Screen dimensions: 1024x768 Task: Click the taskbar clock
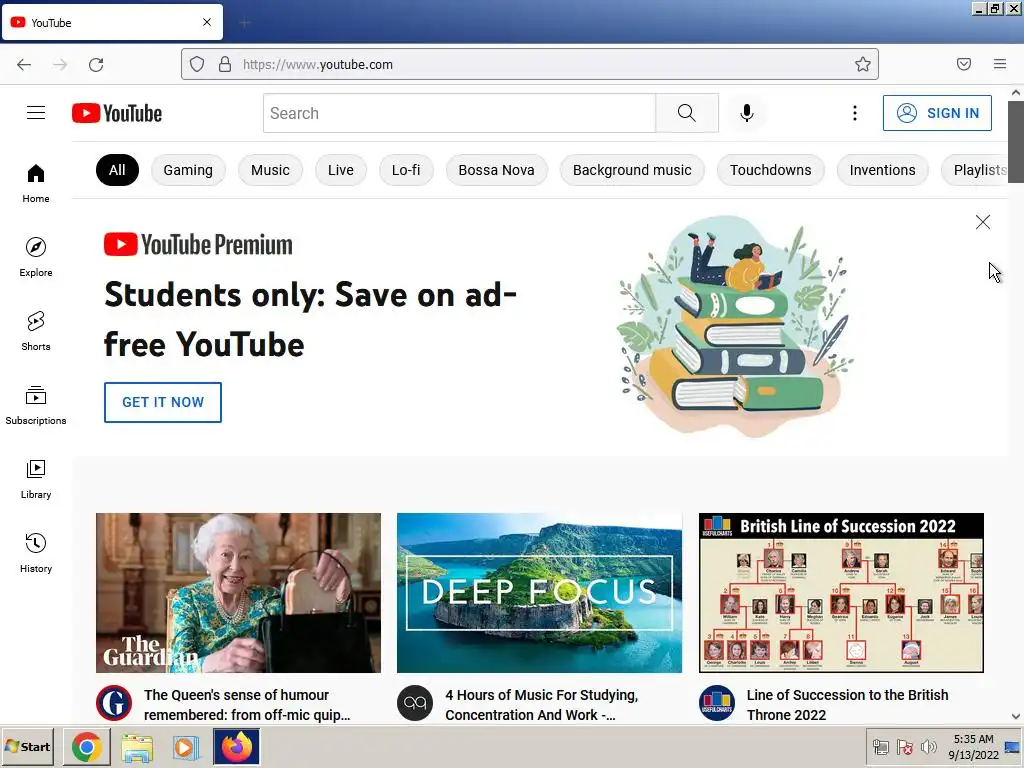974,746
